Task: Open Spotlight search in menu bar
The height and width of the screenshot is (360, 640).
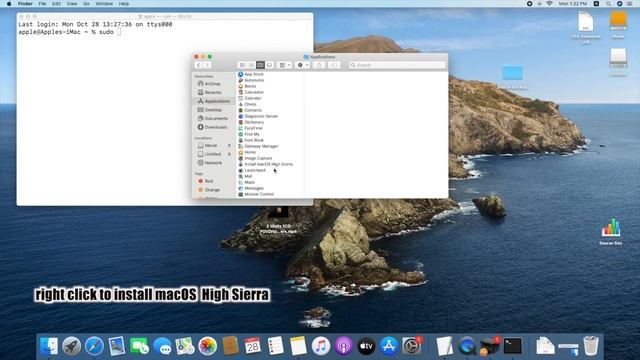Action: tap(608, 4)
